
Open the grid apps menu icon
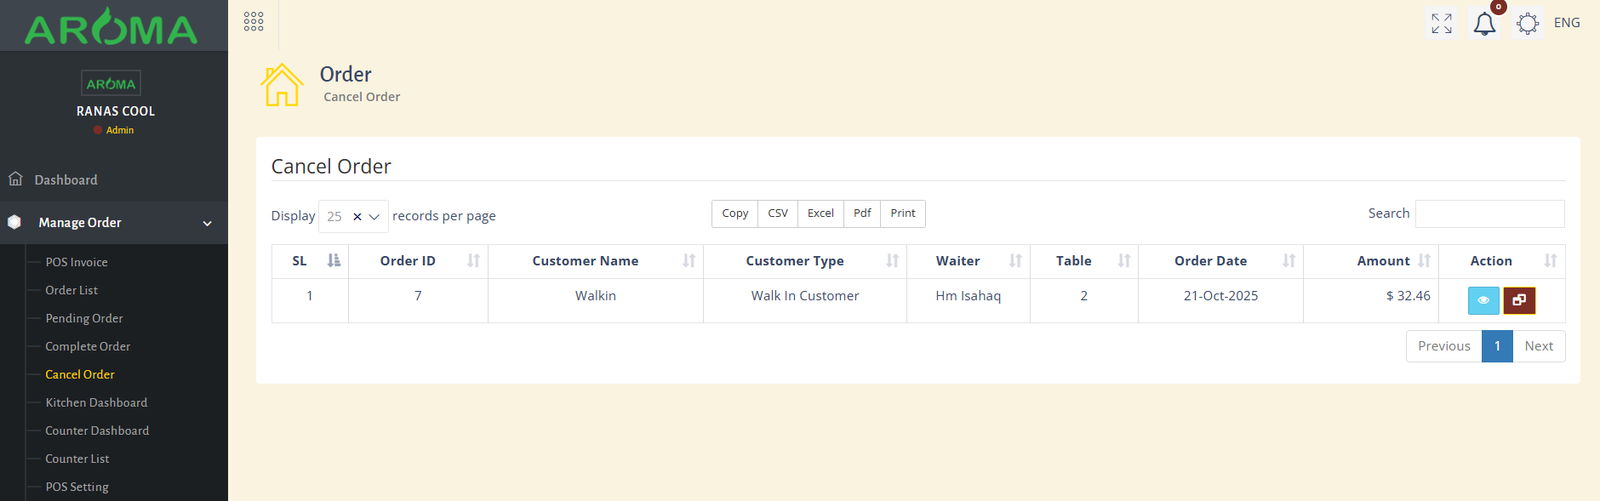pyautogui.click(x=254, y=22)
